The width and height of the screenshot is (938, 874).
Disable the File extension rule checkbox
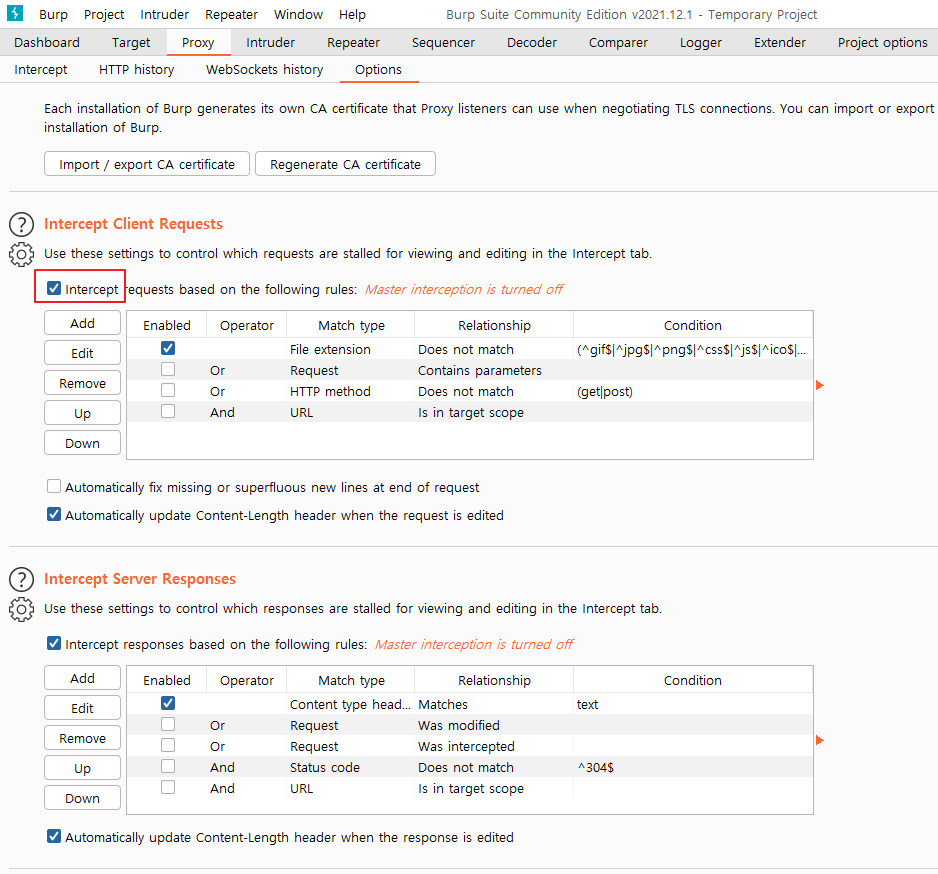click(168, 348)
